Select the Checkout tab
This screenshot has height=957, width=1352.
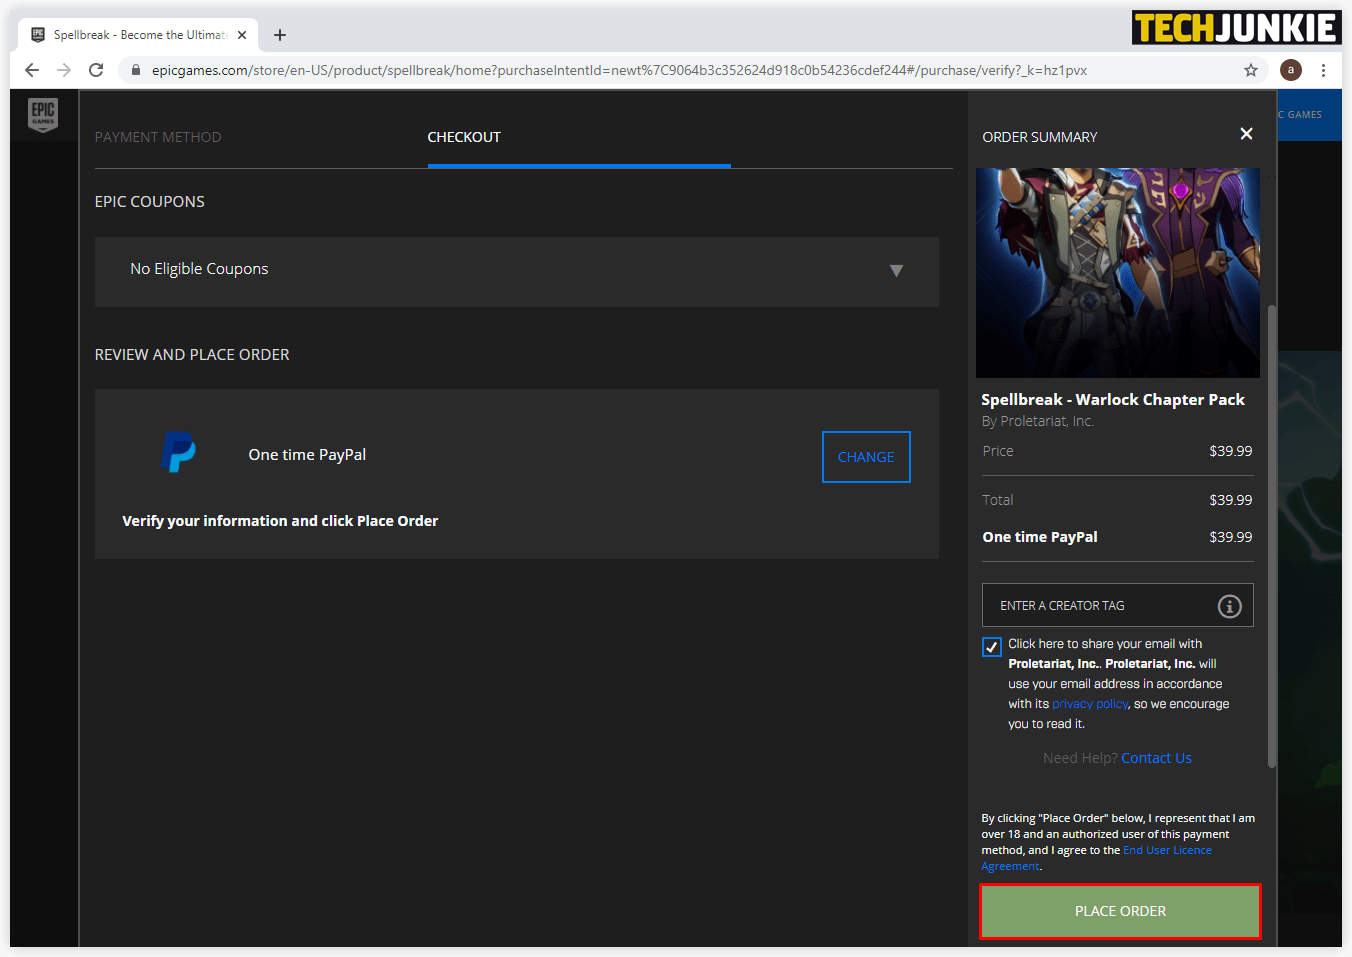tap(464, 137)
